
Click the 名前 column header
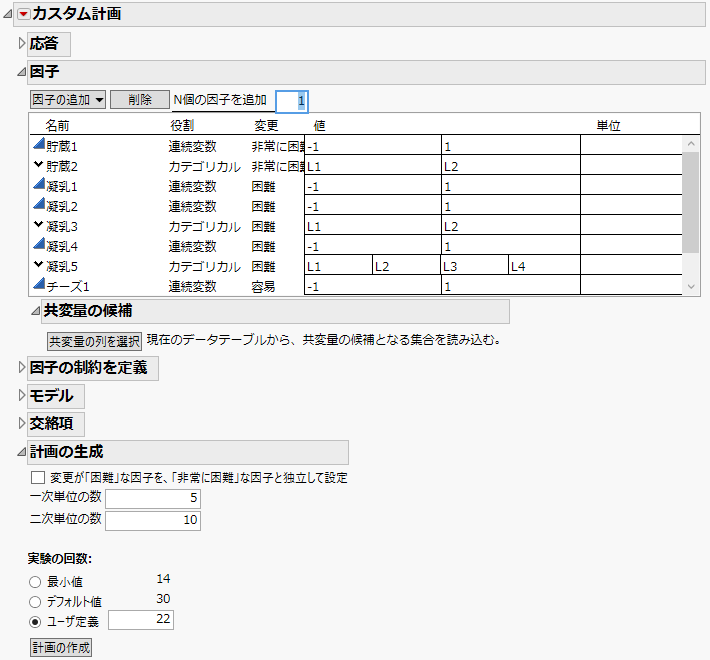57,125
